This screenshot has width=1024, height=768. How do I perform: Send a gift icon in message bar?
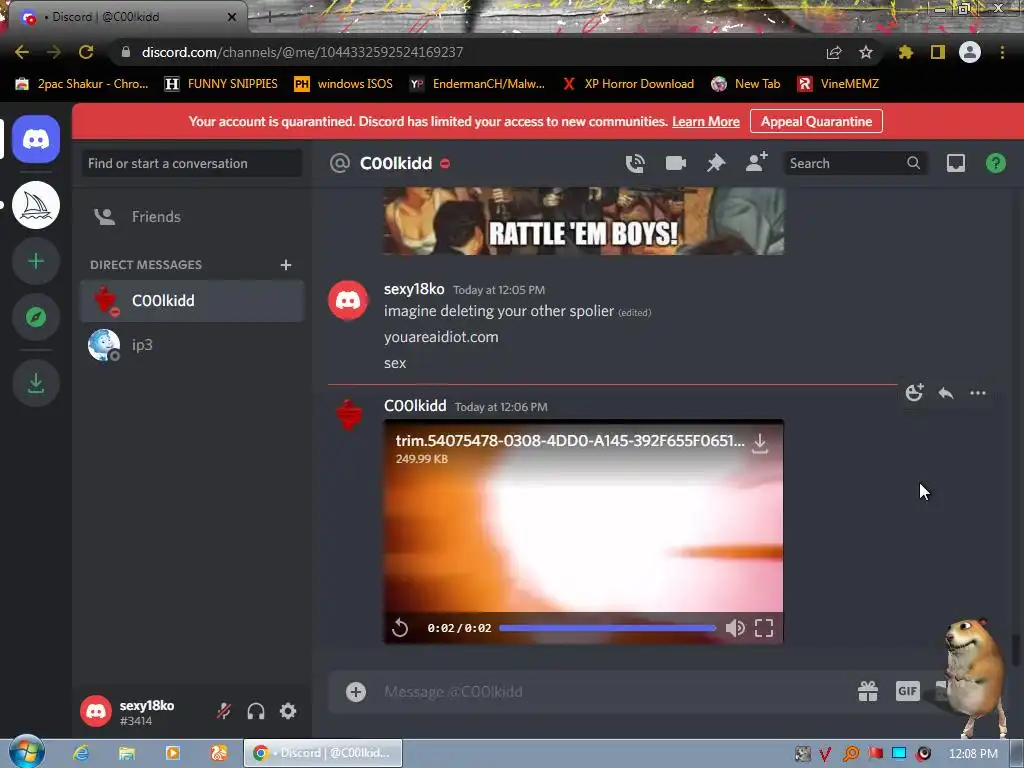tap(868, 691)
